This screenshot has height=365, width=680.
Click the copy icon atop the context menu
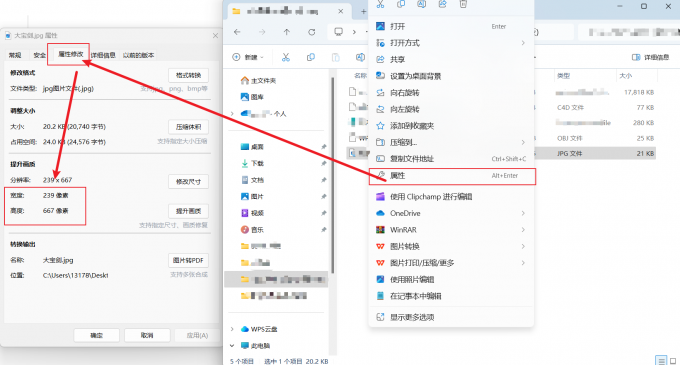point(401,4)
